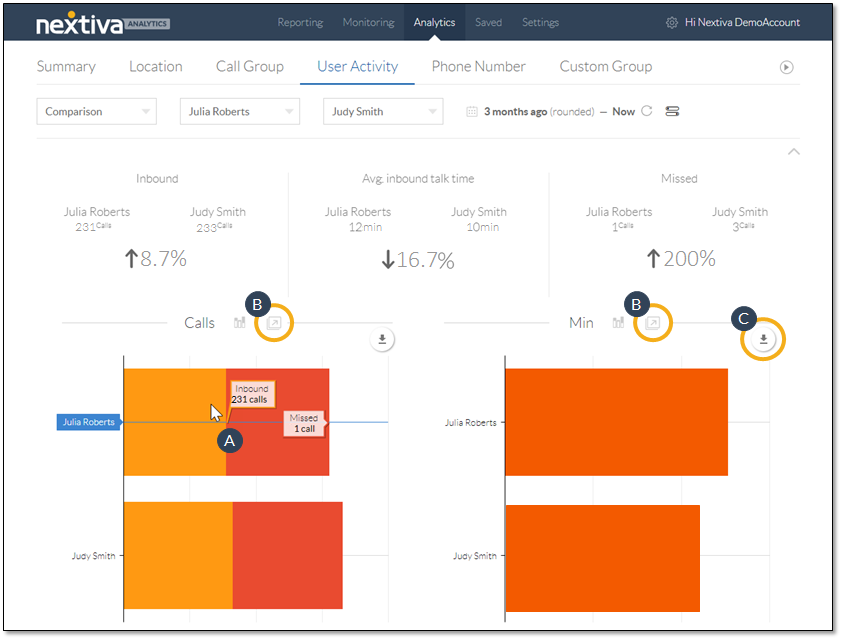
Task: Click the Calls chart title
Action: pos(199,323)
